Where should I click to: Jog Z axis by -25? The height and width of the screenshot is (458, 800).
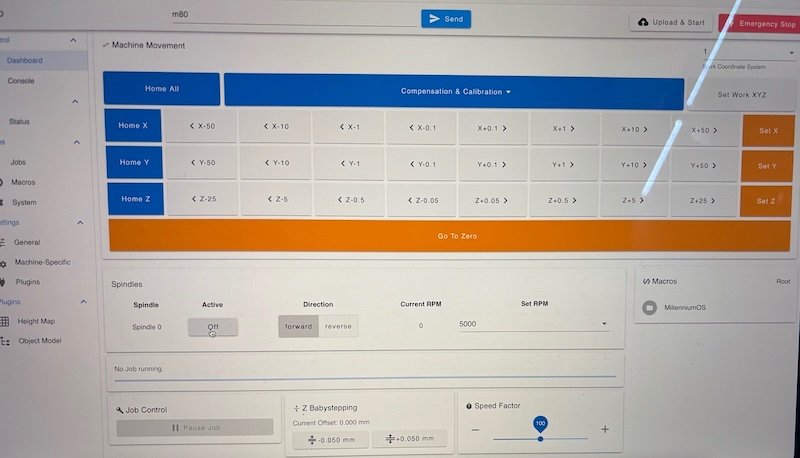click(204, 199)
